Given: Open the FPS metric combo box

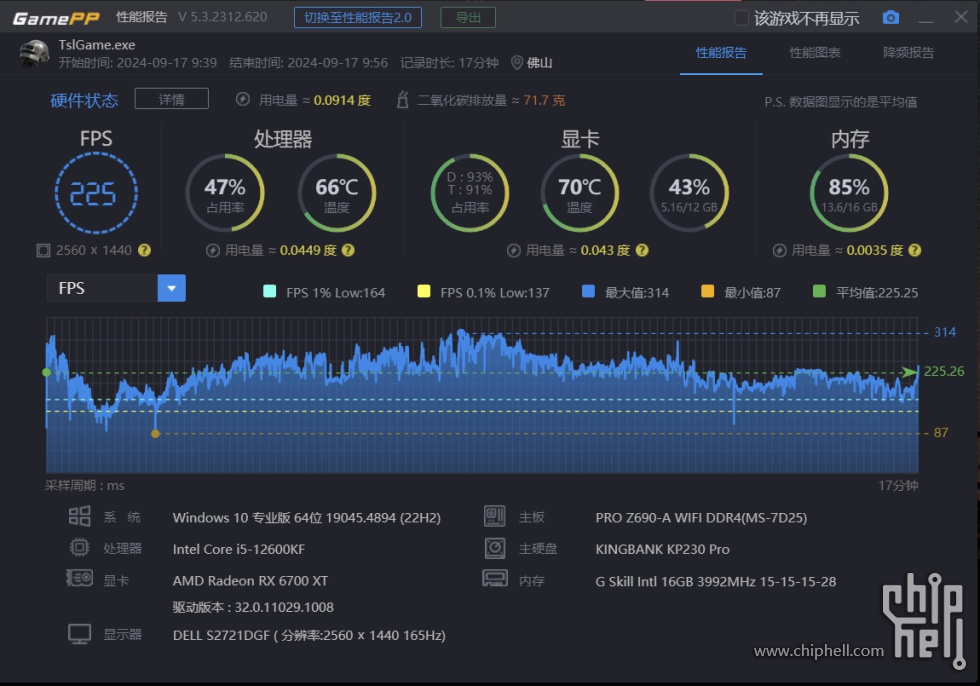Looking at the screenshot, I should coord(116,289).
